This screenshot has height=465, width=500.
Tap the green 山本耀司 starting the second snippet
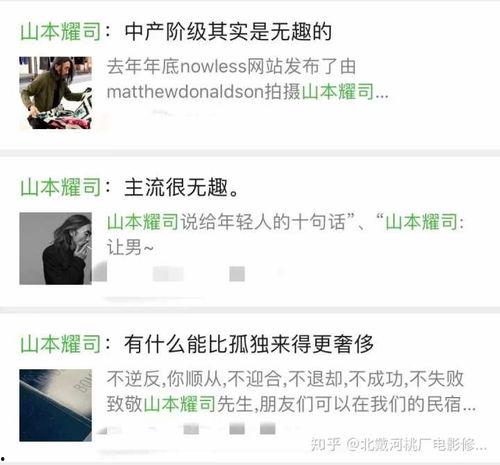143,222
